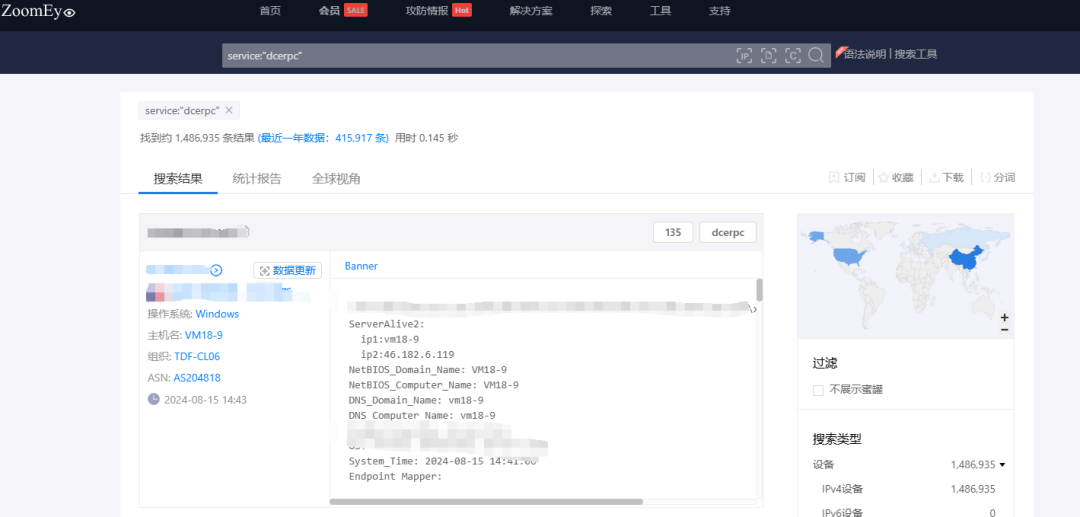Click the IP search icon in search bar
The height and width of the screenshot is (517, 1080).
tap(744, 56)
